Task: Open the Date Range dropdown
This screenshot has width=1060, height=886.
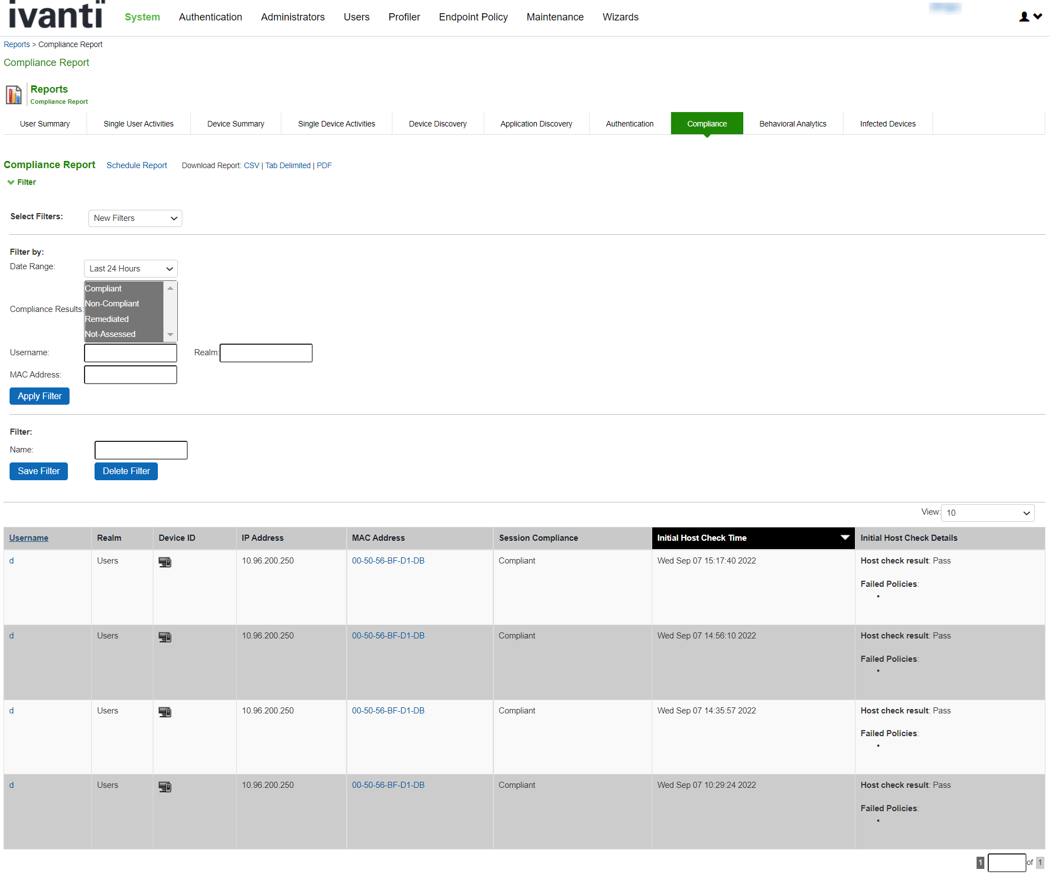Action: [x=130, y=269]
